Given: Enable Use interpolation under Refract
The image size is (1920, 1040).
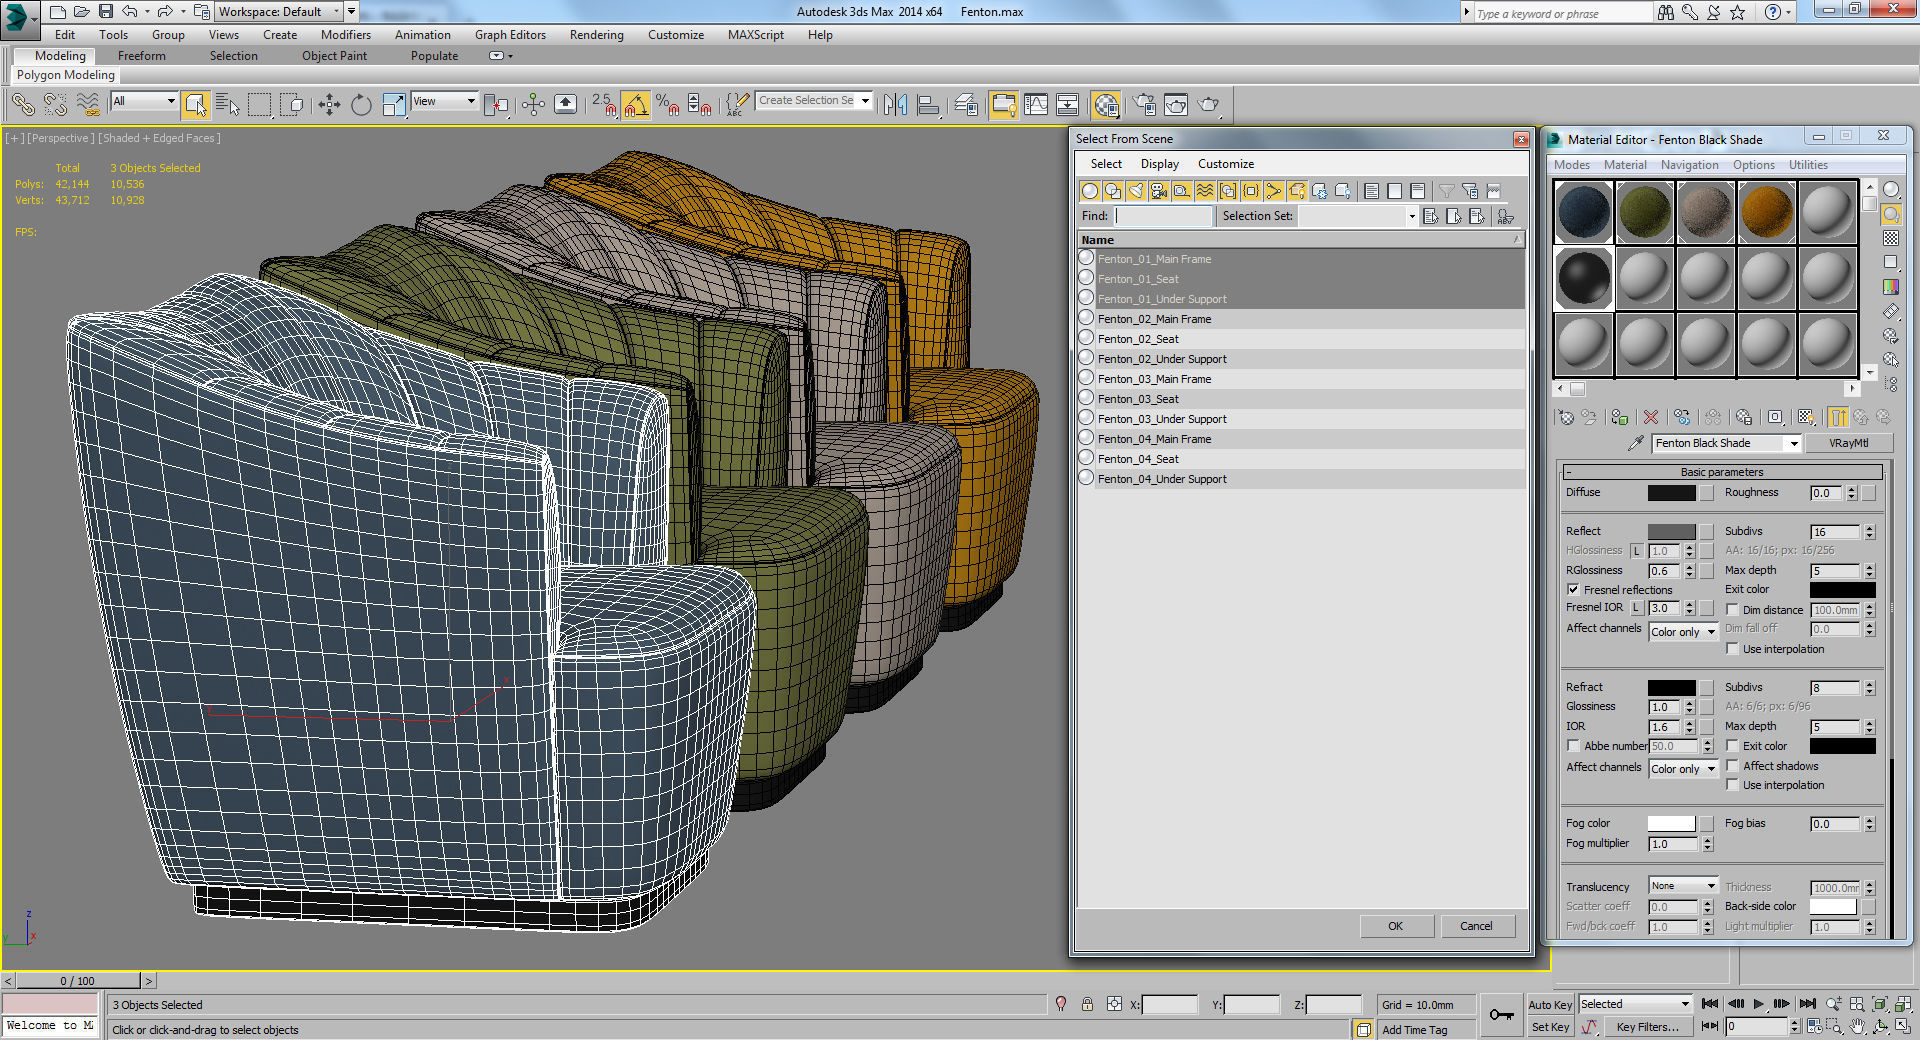Looking at the screenshot, I should click(x=1732, y=785).
